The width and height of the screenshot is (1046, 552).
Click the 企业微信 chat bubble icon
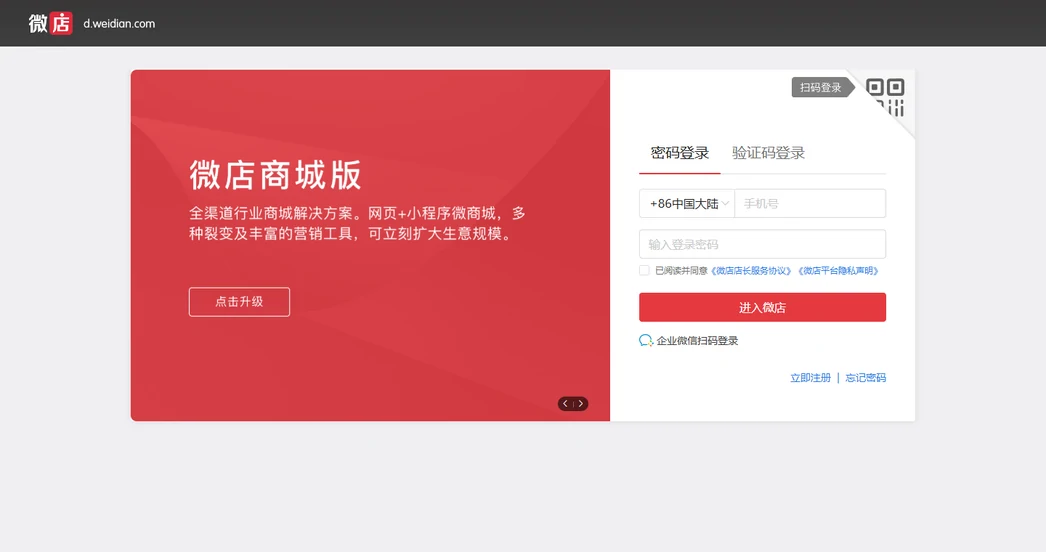[646, 340]
